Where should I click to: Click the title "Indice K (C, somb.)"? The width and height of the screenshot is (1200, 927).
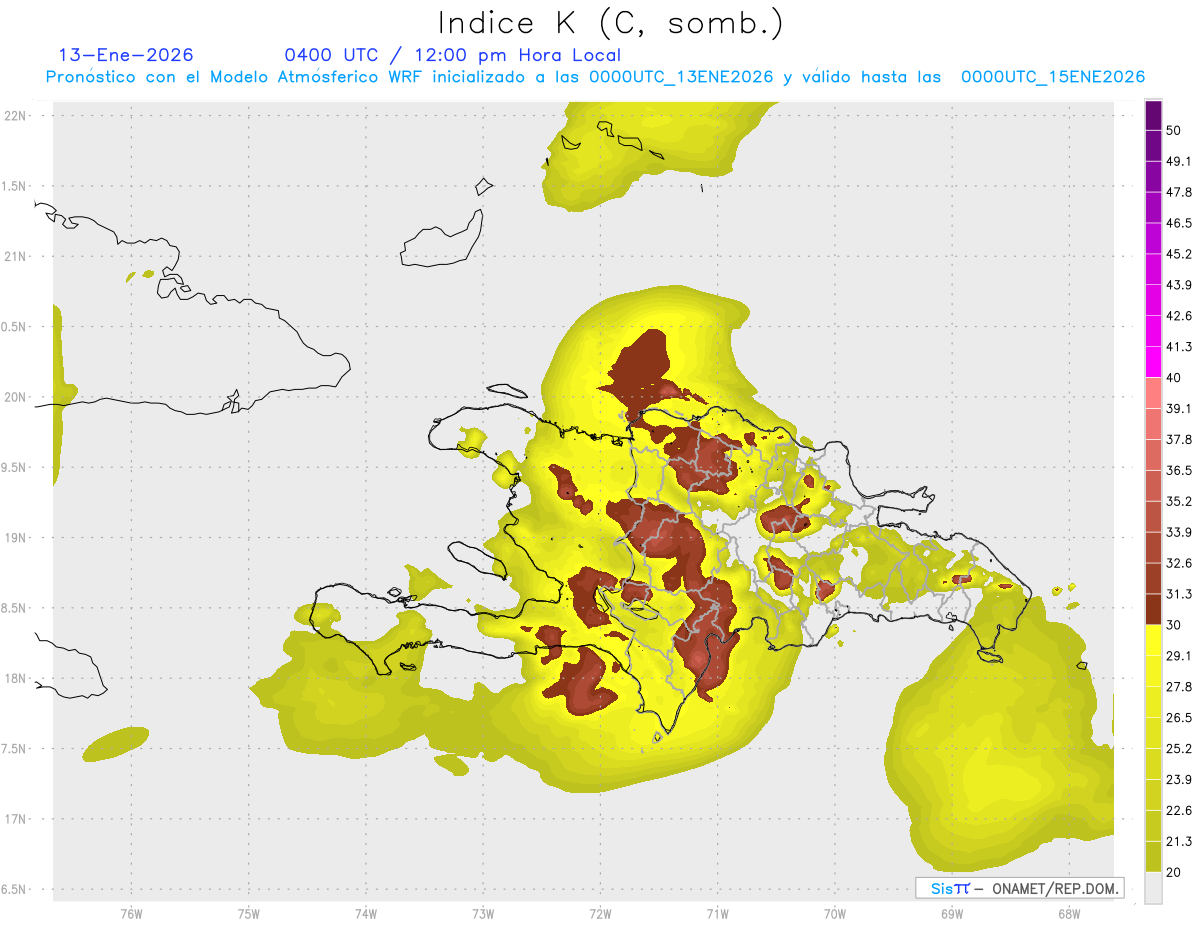click(x=611, y=23)
